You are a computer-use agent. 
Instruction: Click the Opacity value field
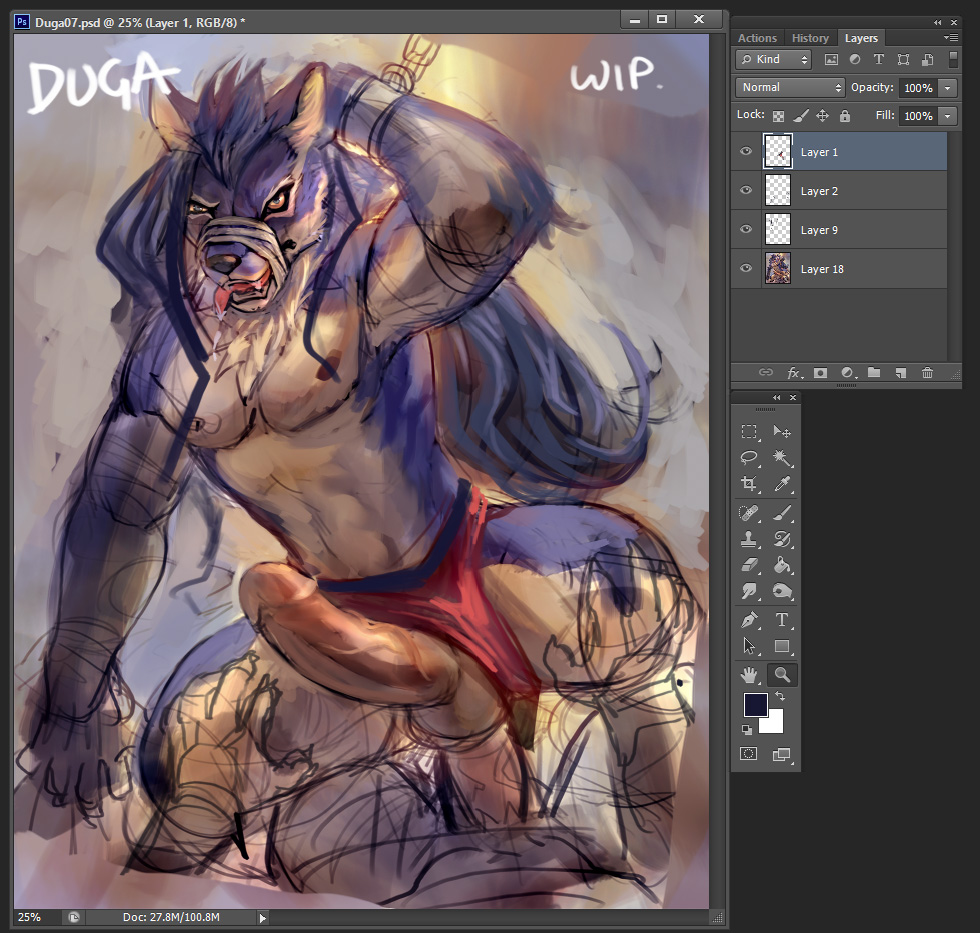[x=918, y=88]
